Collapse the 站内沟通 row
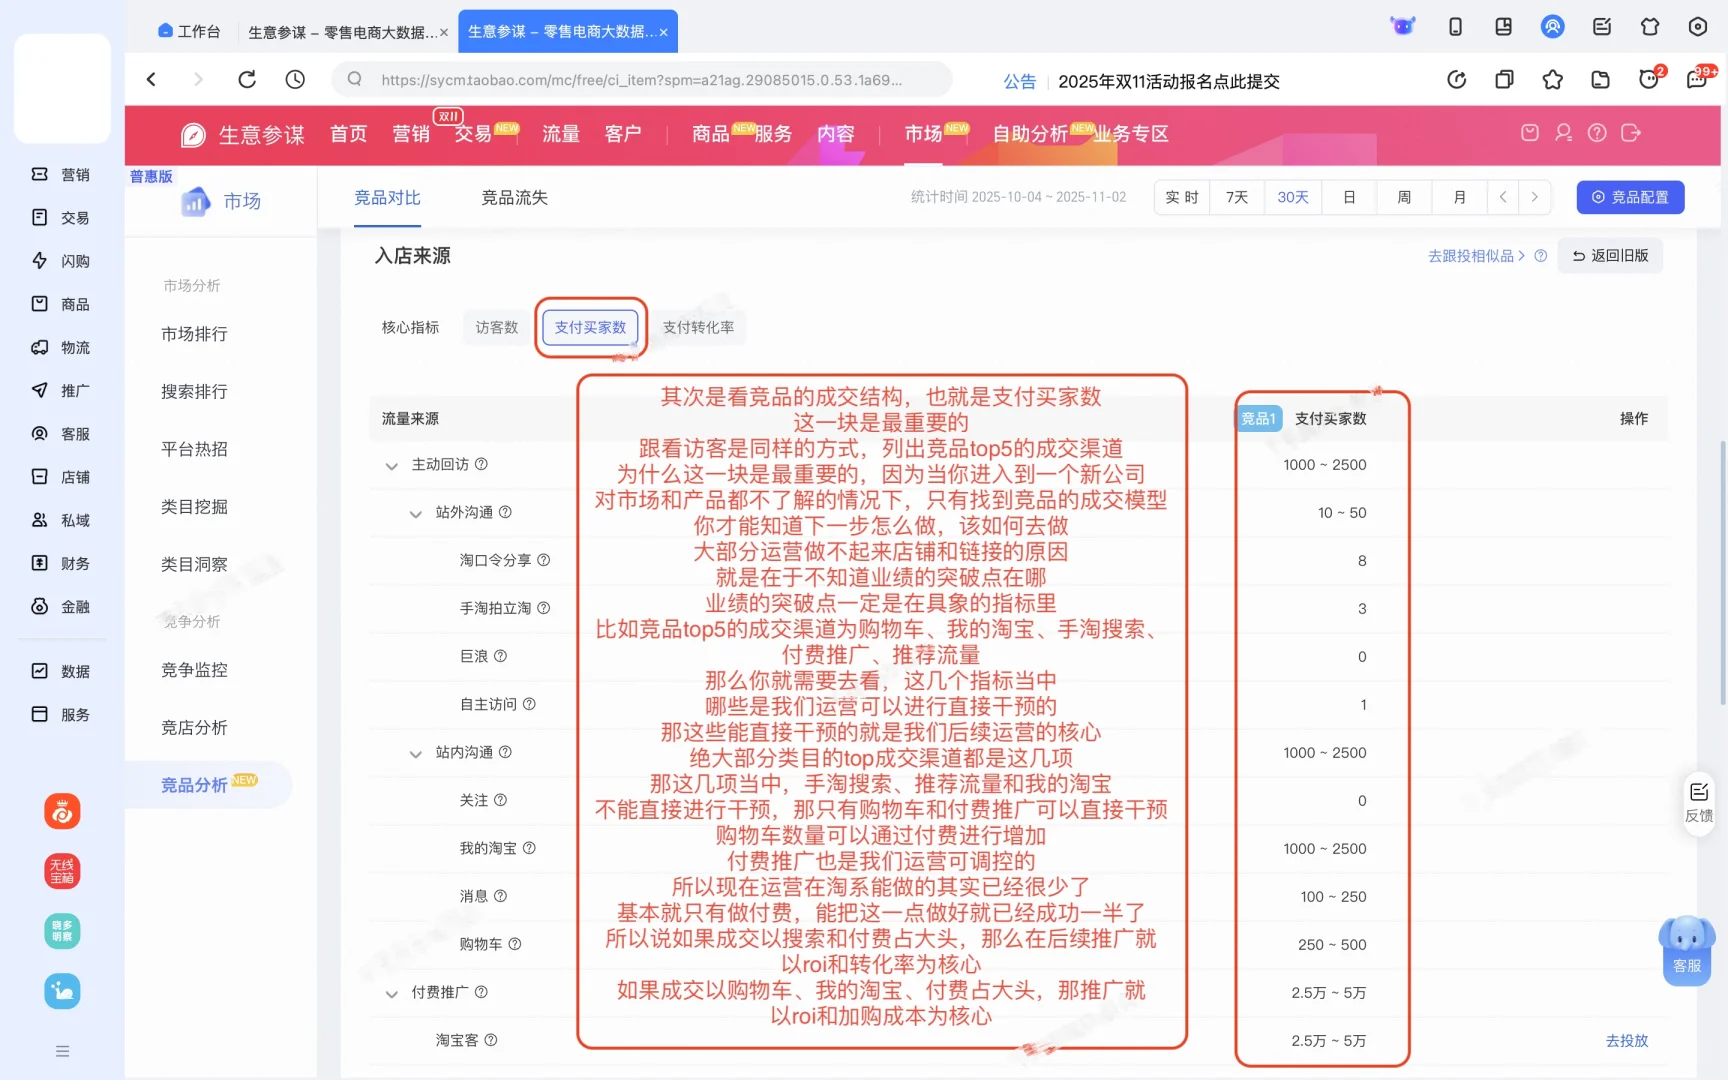 [x=416, y=753]
